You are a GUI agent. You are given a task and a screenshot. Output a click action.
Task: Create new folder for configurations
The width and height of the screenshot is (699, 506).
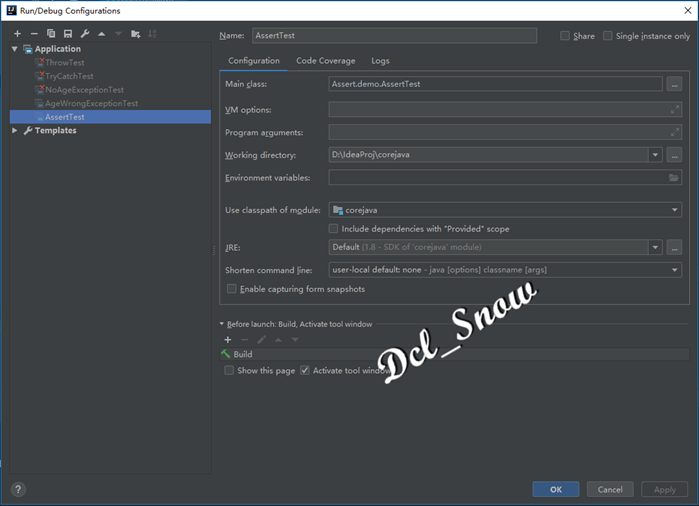pos(136,34)
